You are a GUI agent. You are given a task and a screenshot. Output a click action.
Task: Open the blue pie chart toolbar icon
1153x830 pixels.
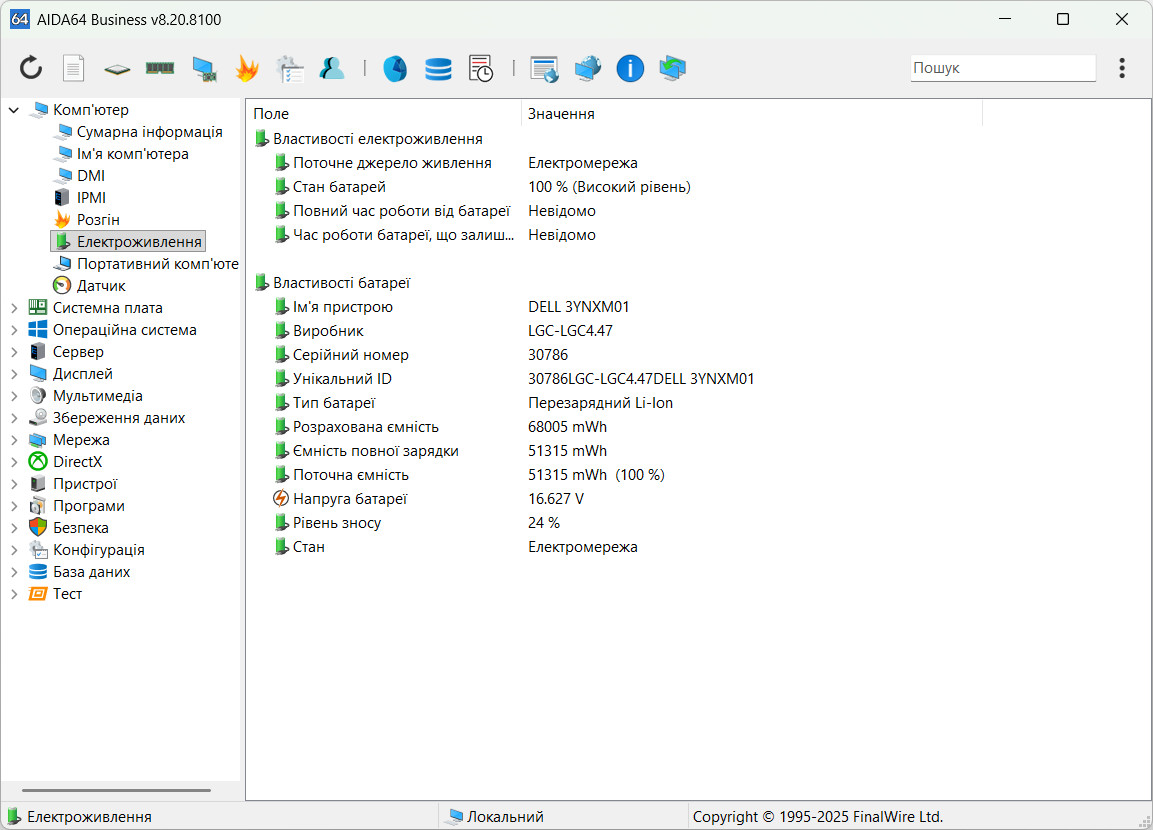395,68
